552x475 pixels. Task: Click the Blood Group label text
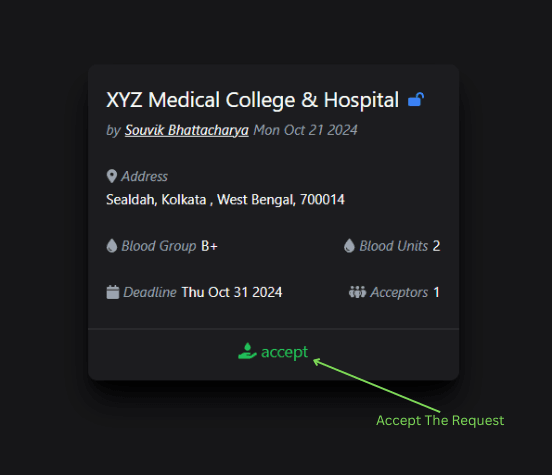pyautogui.click(x=159, y=246)
